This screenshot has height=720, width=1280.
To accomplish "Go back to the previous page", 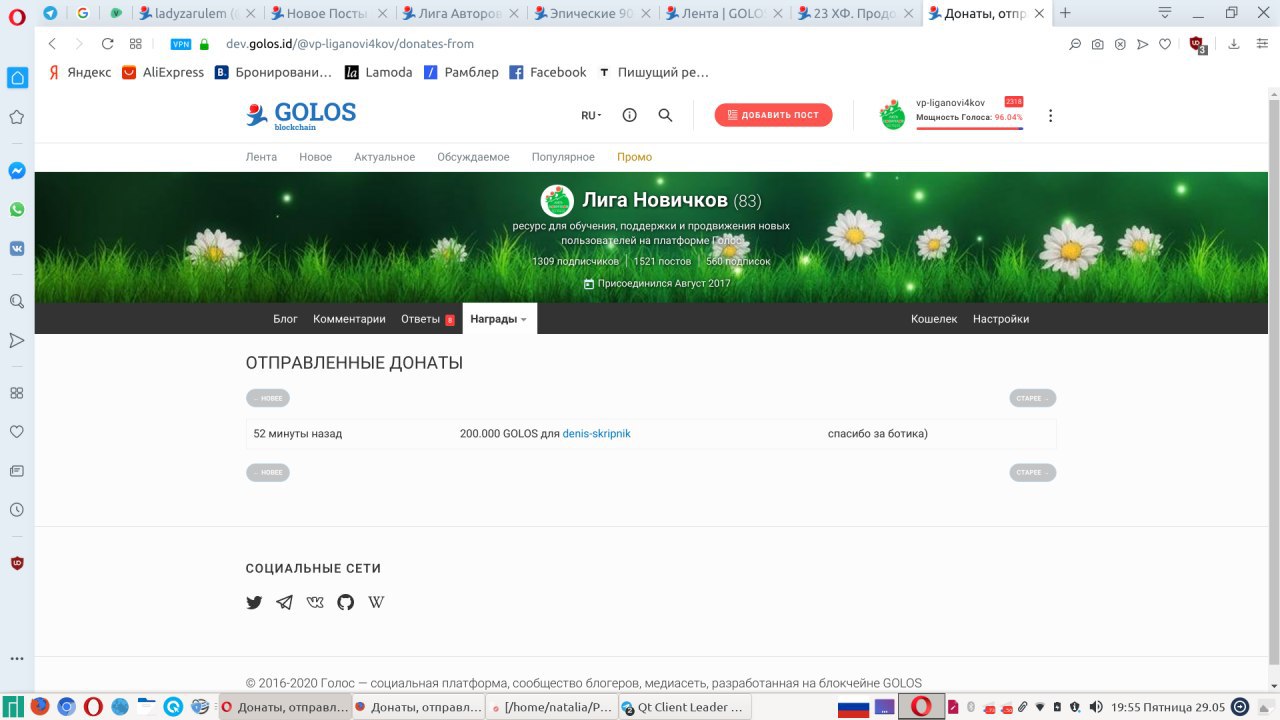I will (52, 44).
